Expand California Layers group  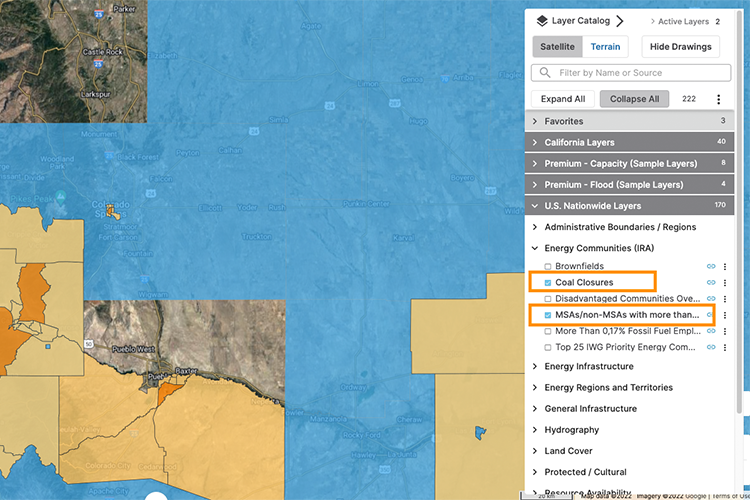coord(629,142)
